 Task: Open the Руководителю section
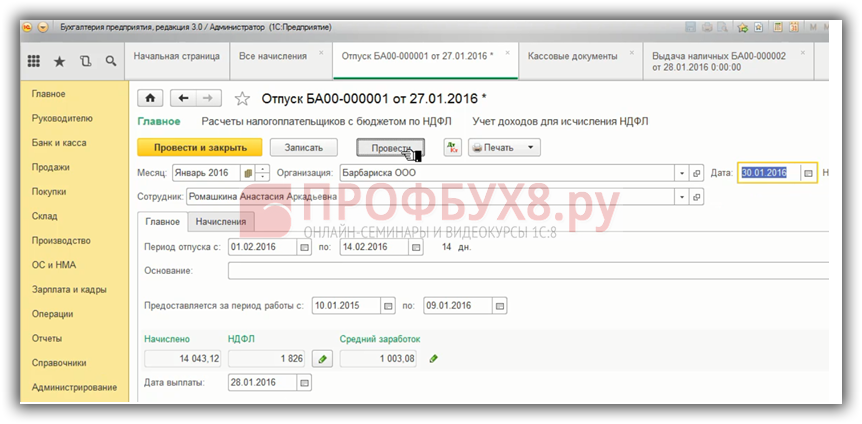click(x=62, y=118)
